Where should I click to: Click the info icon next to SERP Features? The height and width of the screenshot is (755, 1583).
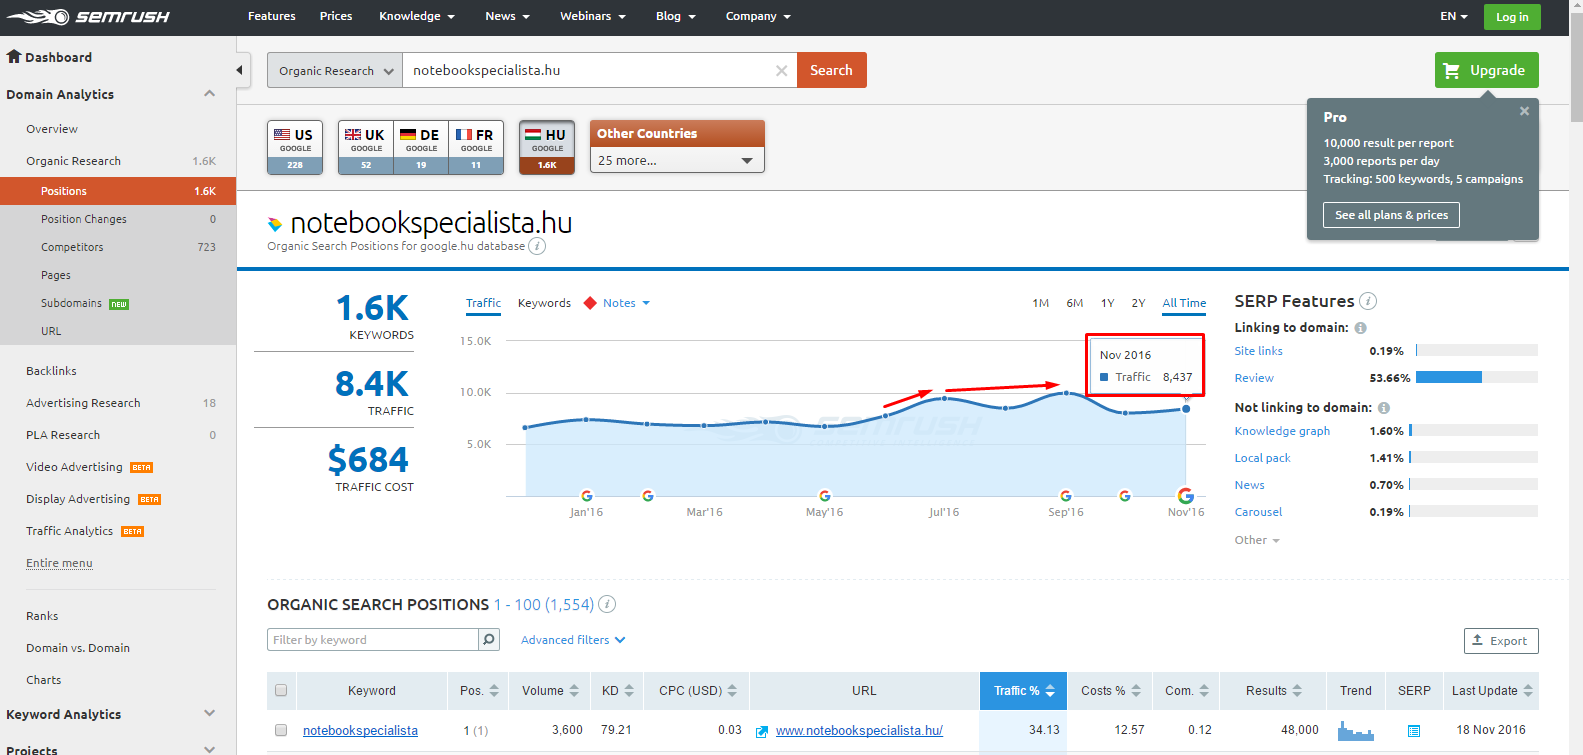pos(1368,301)
